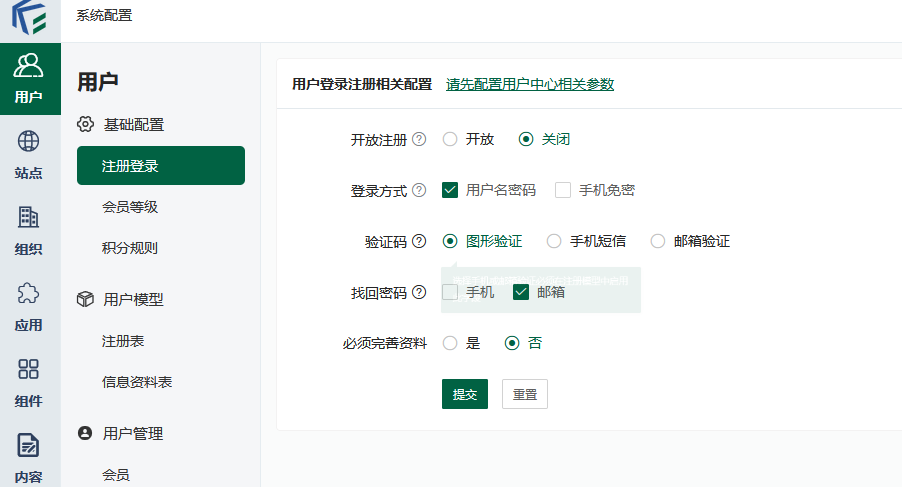Show help for 找回密码 question mark

[x=419, y=292]
